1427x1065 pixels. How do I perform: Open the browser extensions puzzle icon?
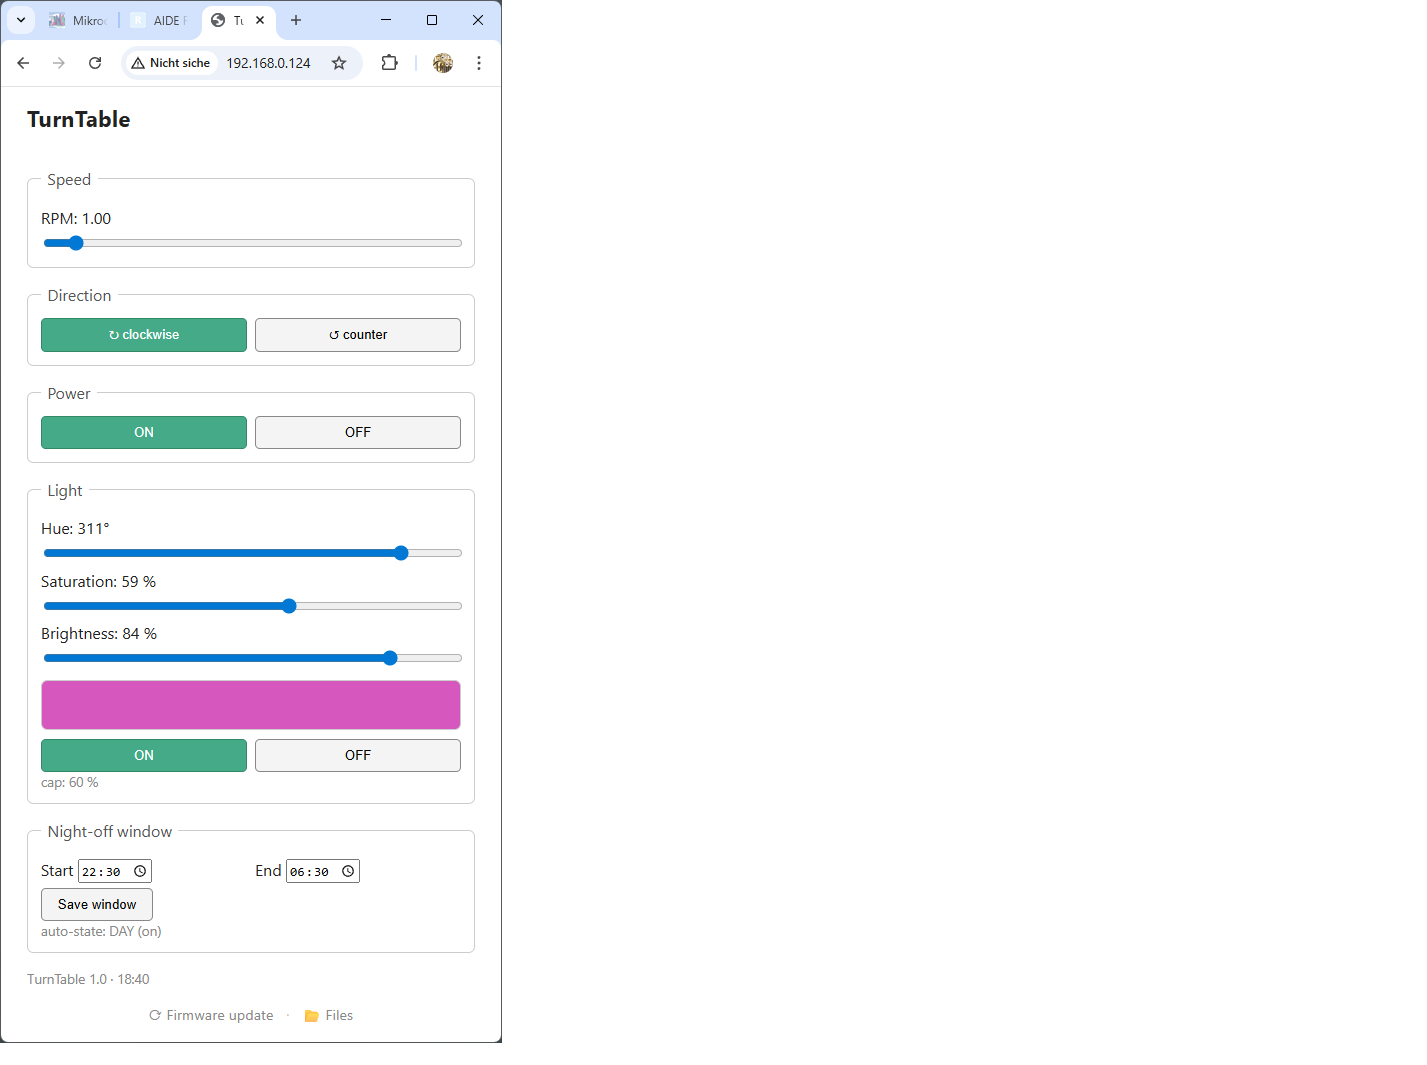click(390, 63)
